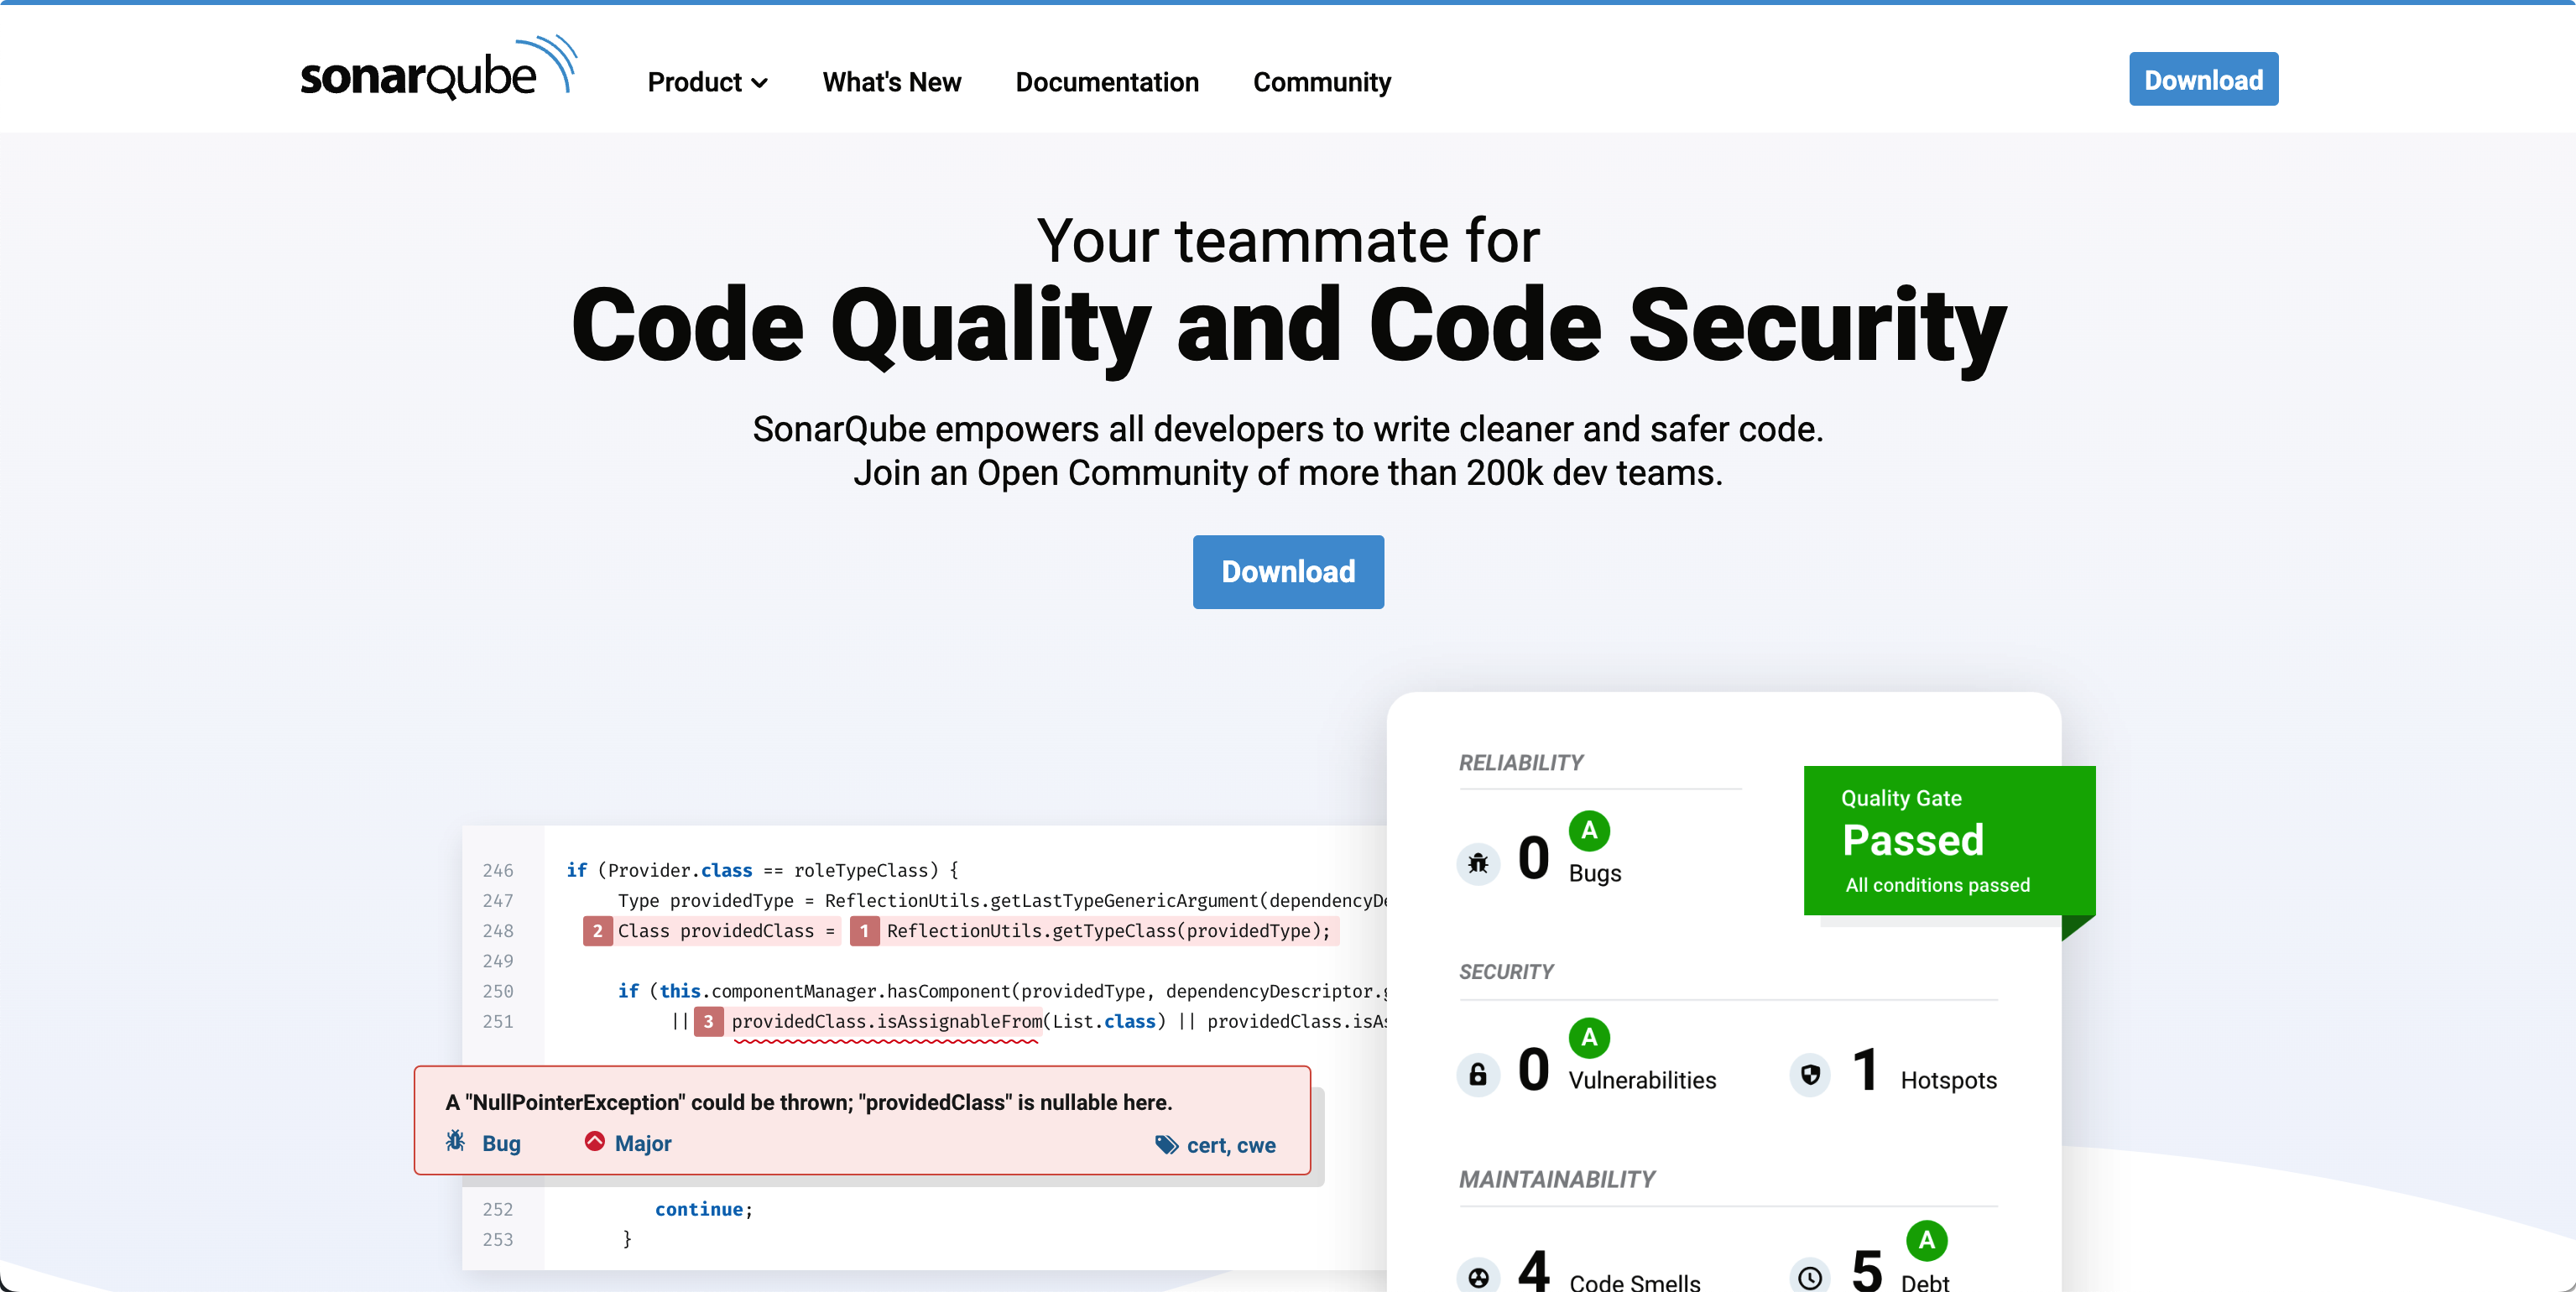Click the bug icon in the issue box
Viewport: 2576px width, 1292px height.
[x=456, y=1141]
